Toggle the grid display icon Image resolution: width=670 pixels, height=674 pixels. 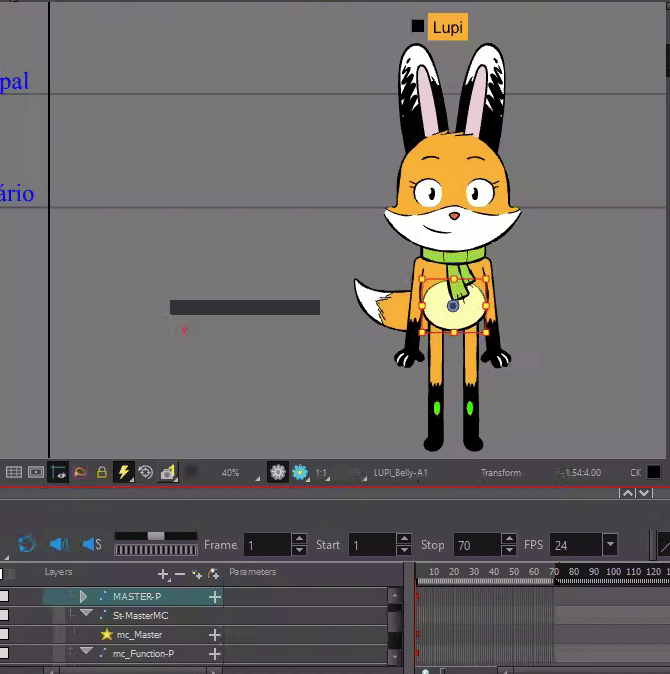click(13, 472)
